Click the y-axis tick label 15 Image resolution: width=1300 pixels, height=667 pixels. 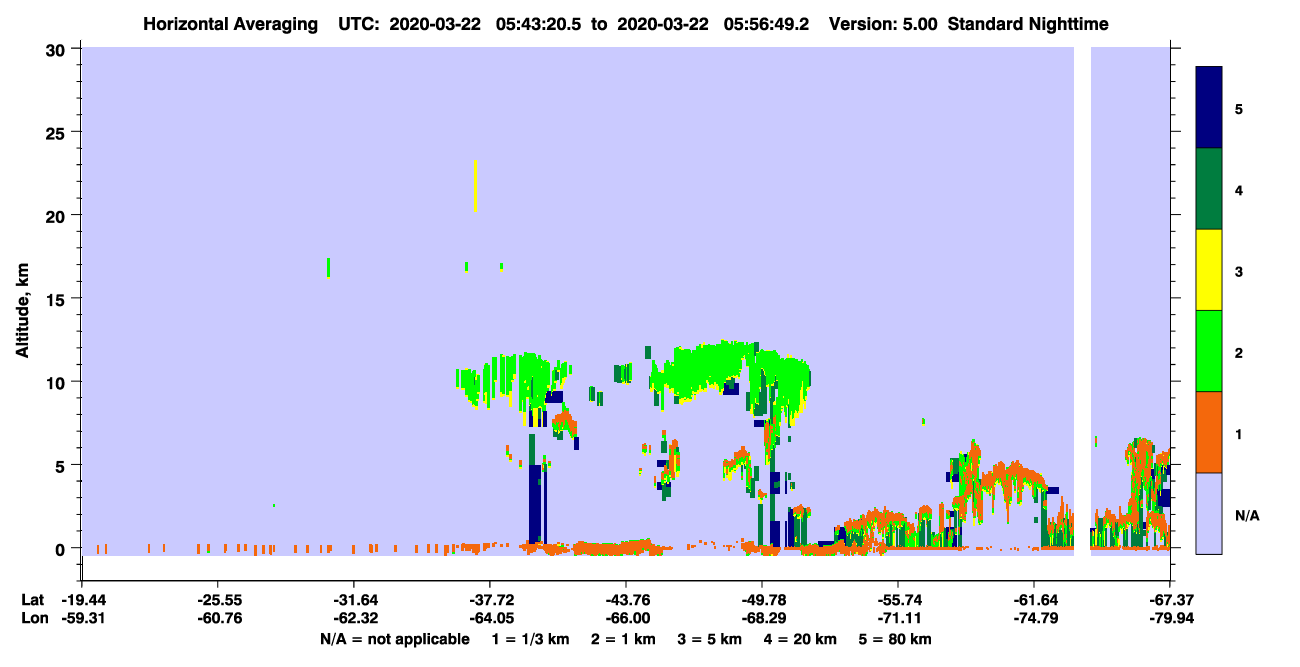point(58,299)
